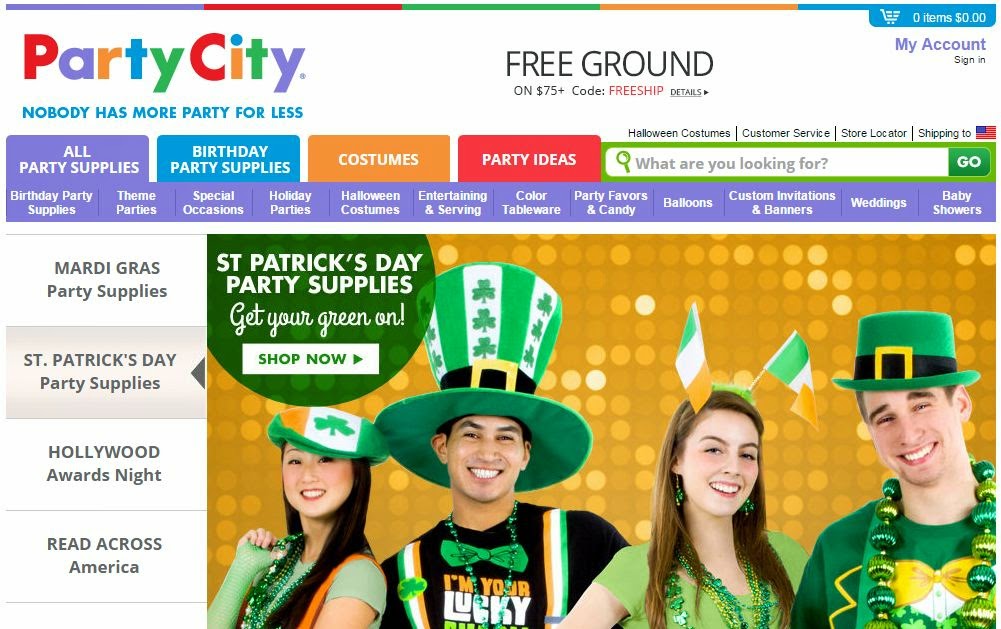Open the Theme Parties menu item
Viewport: 1001px width, 629px height.
pyautogui.click(x=136, y=202)
